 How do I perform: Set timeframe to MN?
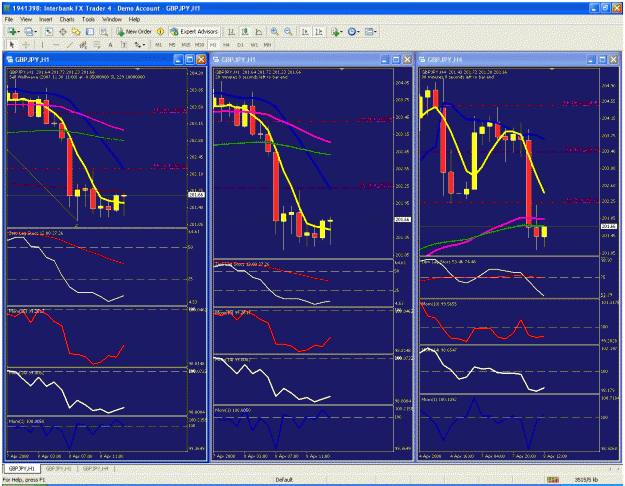[267, 45]
